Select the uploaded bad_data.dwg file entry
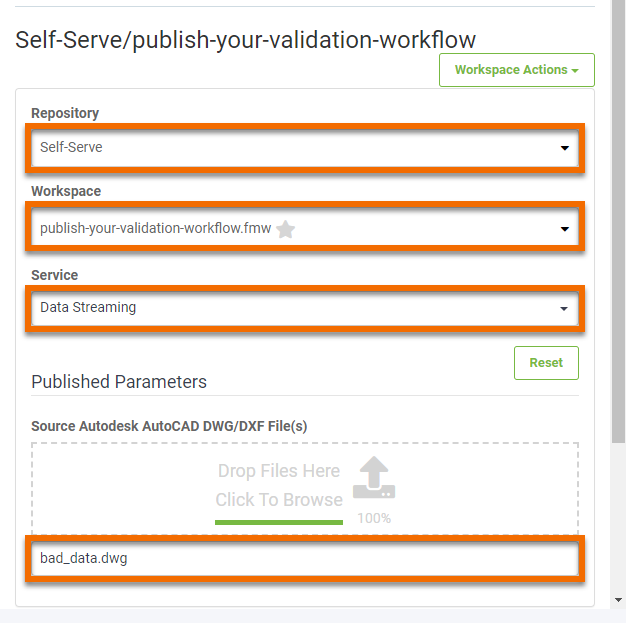Screen dimensions: 626x623 (304, 559)
